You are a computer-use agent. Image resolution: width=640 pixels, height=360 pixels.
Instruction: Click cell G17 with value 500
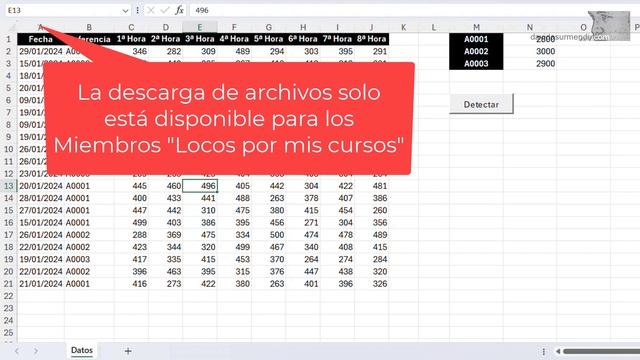click(x=269, y=235)
